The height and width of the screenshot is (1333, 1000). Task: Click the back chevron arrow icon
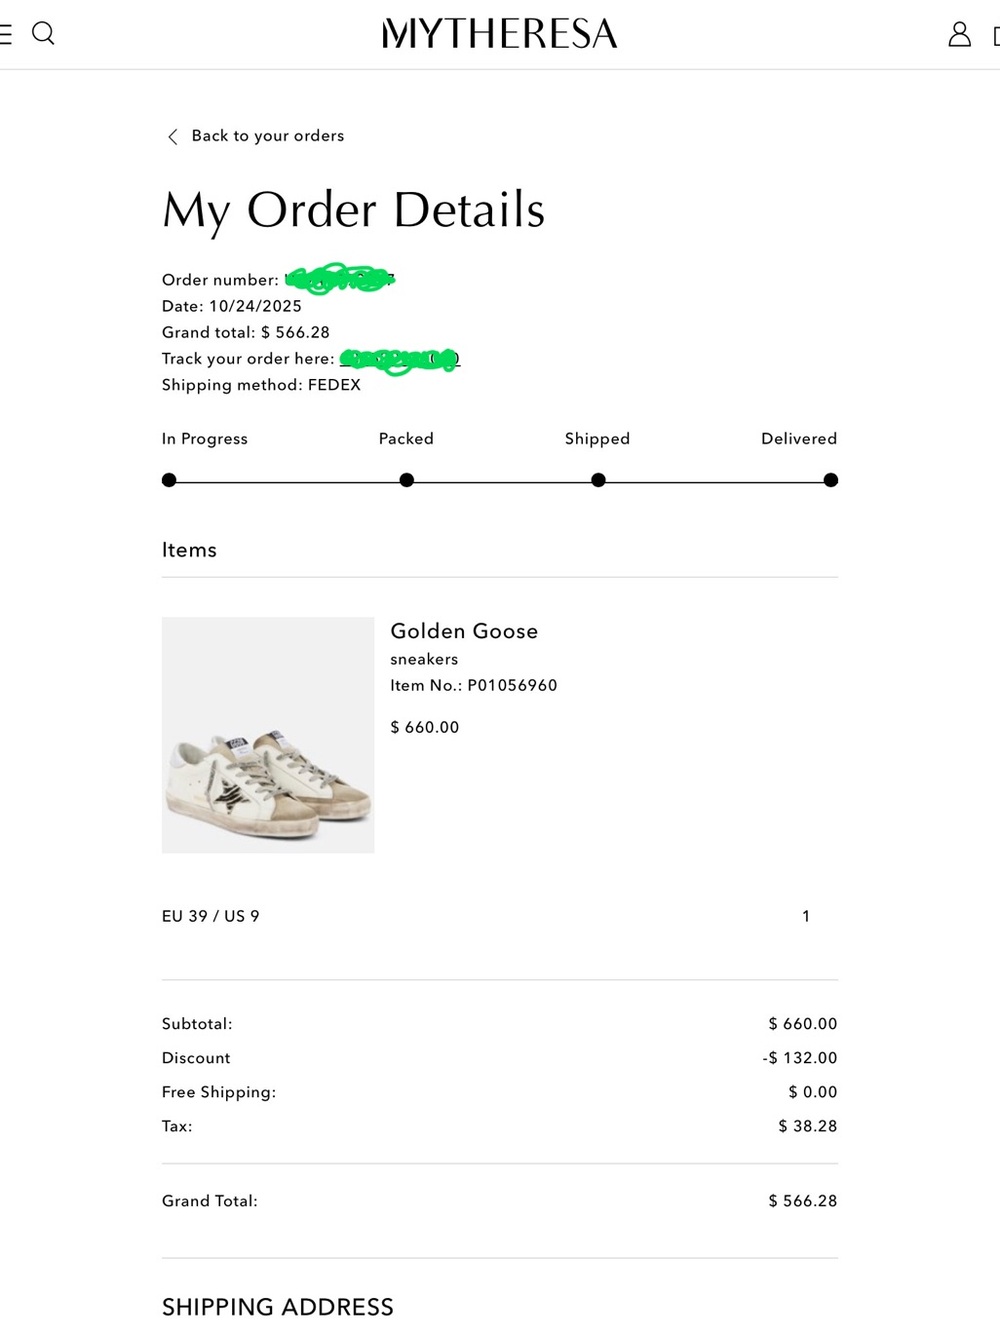(x=172, y=136)
